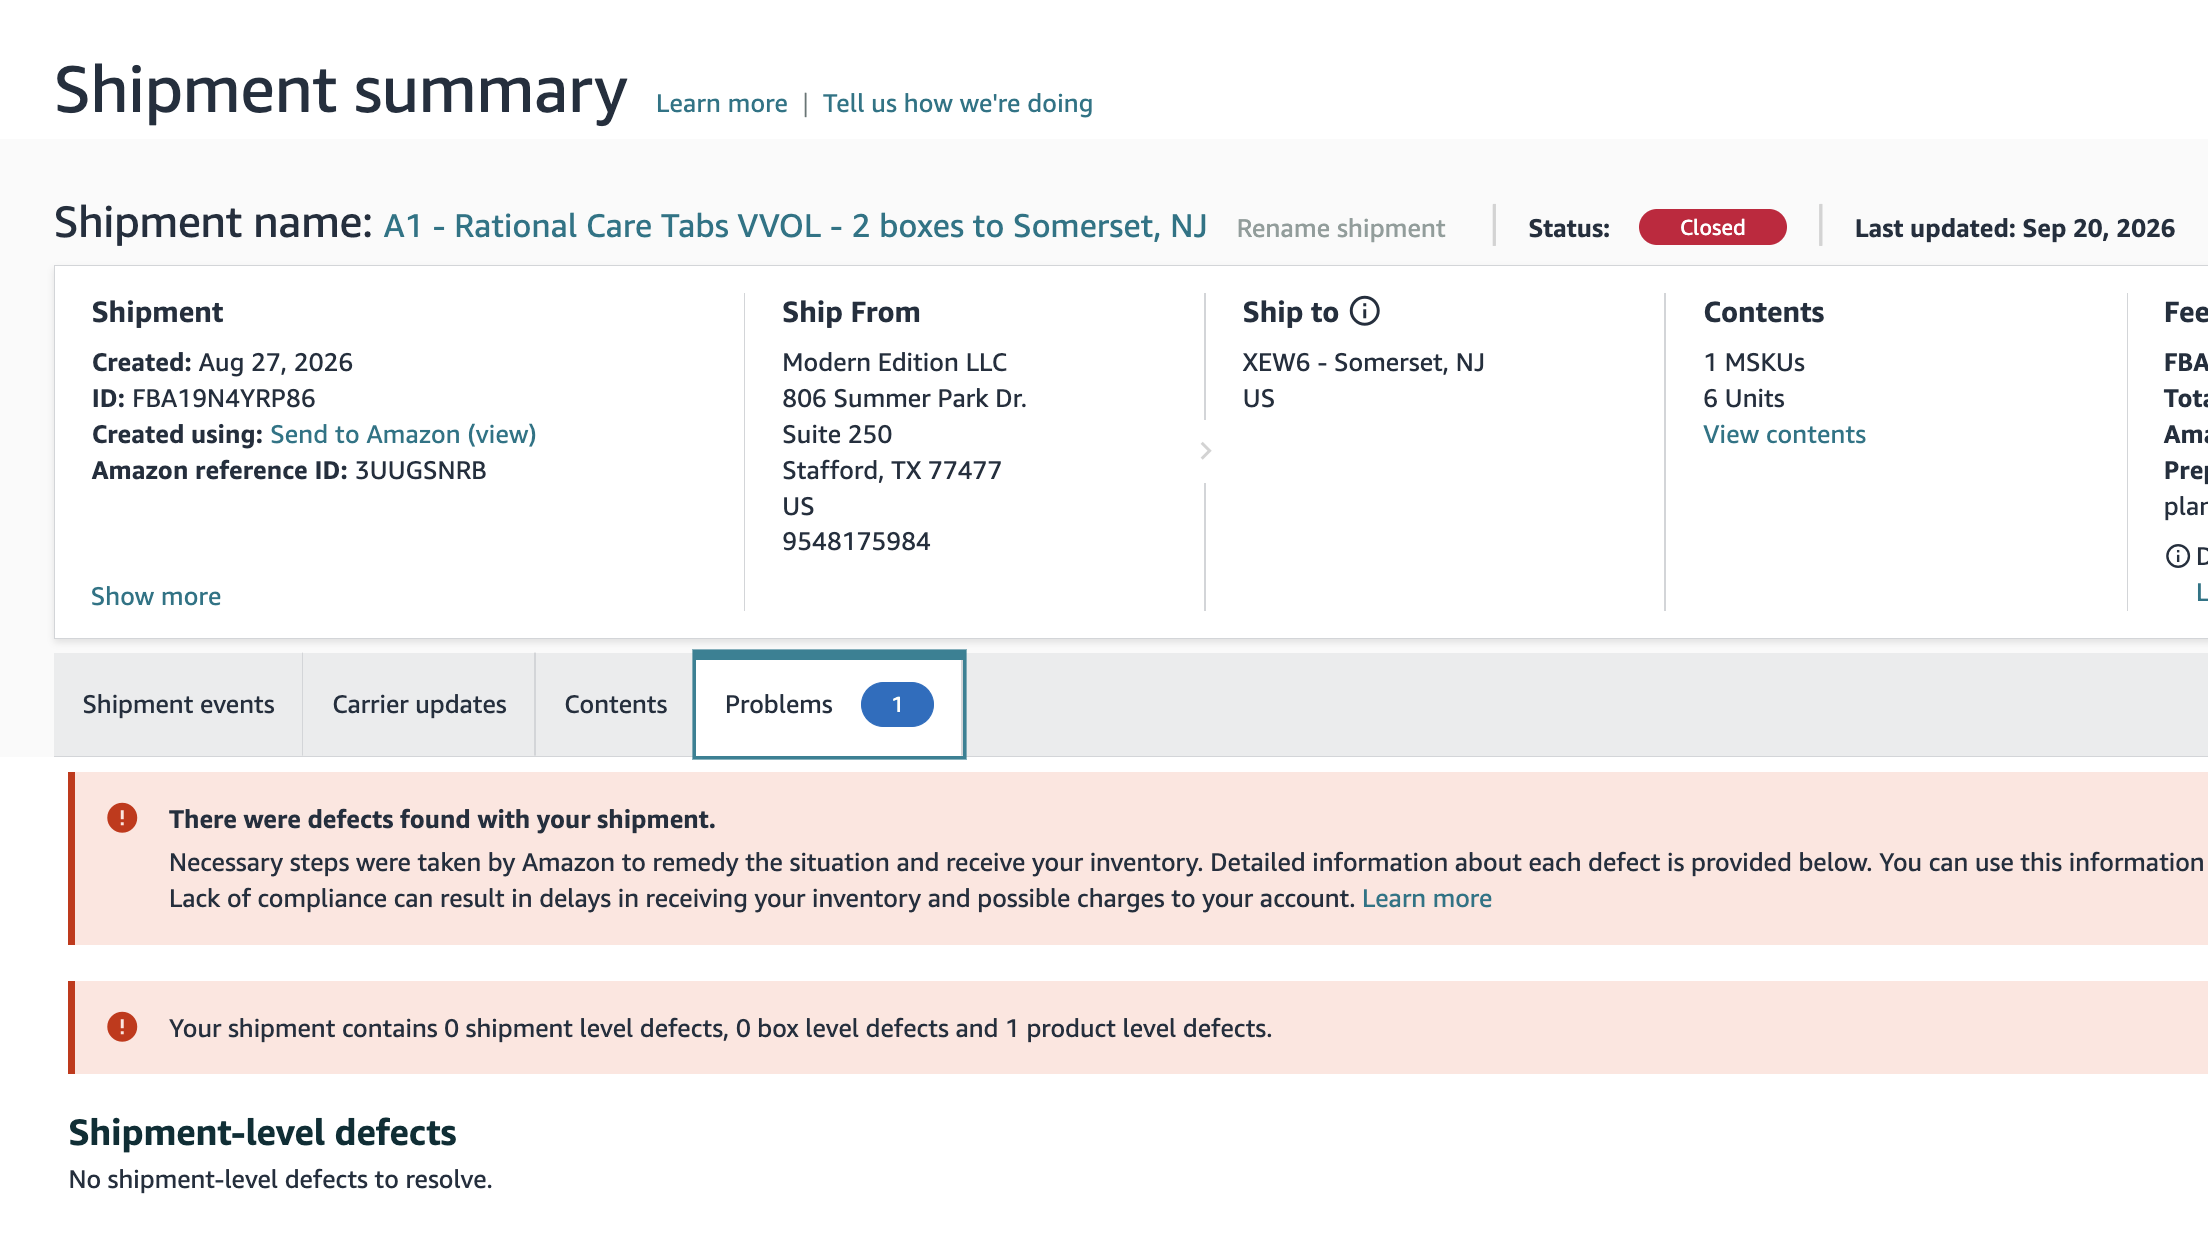Image resolution: width=2208 pixels, height=1254 pixels.
Task: Open the shipment name link A1 - Rational Care Tabs
Action: [796, 227]
